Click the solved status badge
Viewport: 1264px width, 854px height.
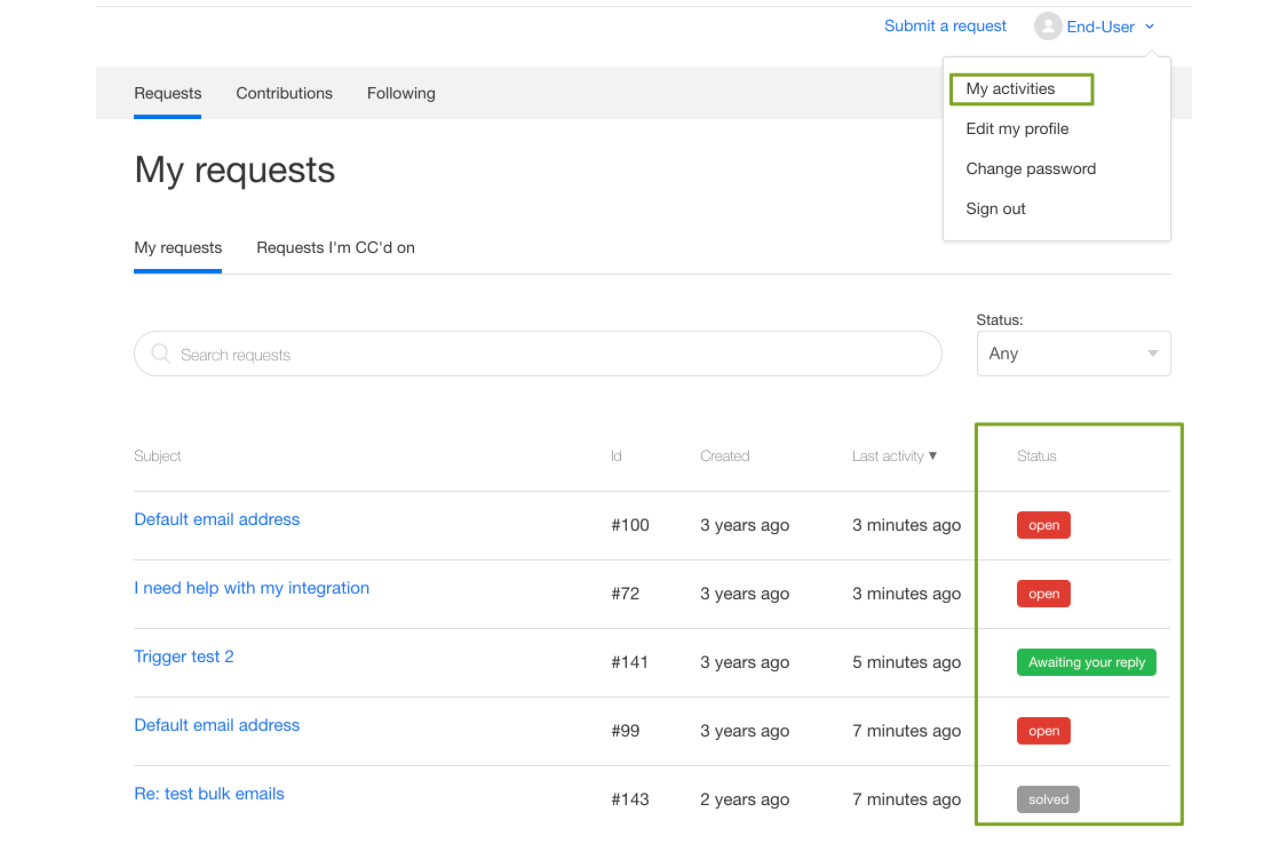coord(1048,800)
